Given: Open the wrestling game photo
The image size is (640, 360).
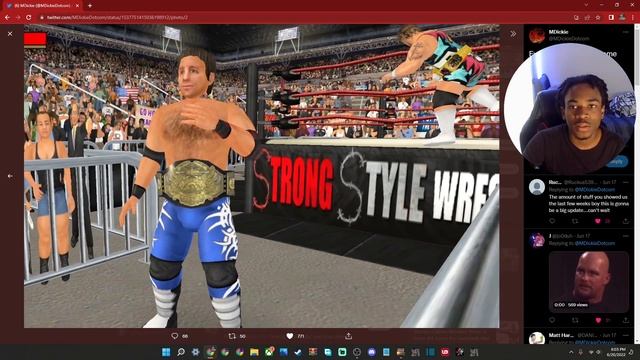Looking at the screenshot, I should coord(261,176).
